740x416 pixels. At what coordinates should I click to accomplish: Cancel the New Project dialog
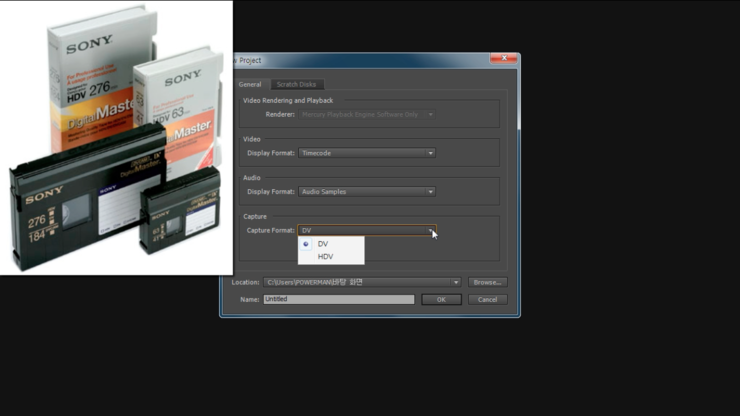pyautogui.click(x=488, y=299)
